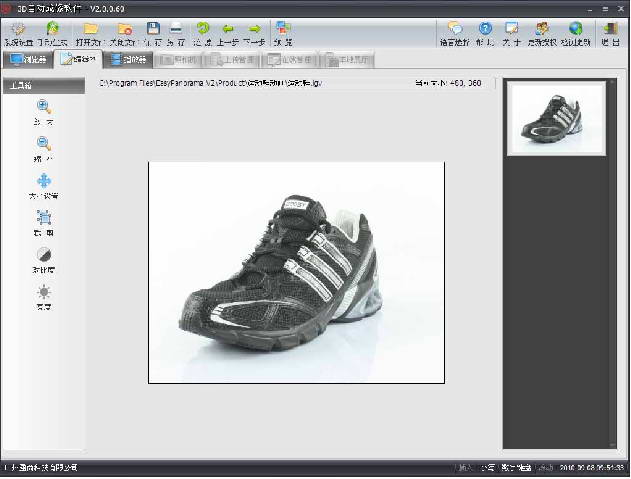
Task: Click the toolbox panel header
Action: [44, 85]
